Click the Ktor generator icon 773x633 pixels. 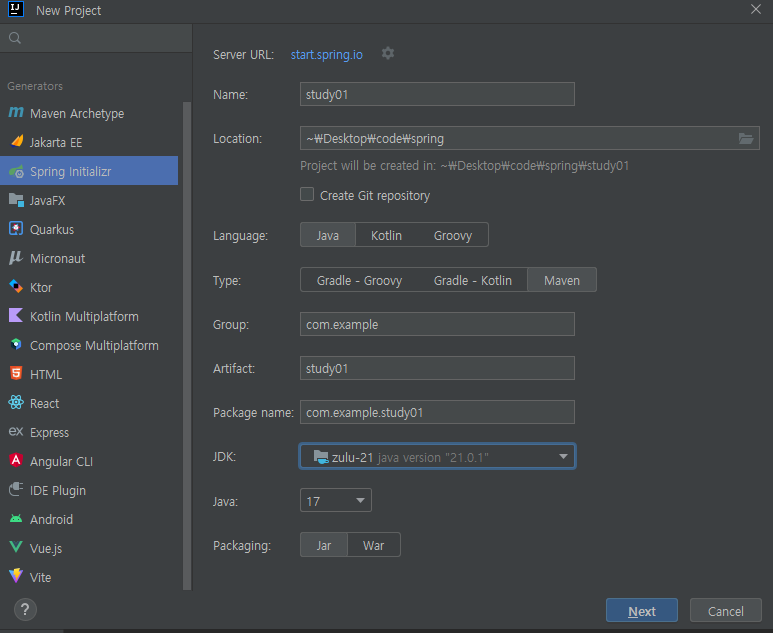(x=16, y=286)
